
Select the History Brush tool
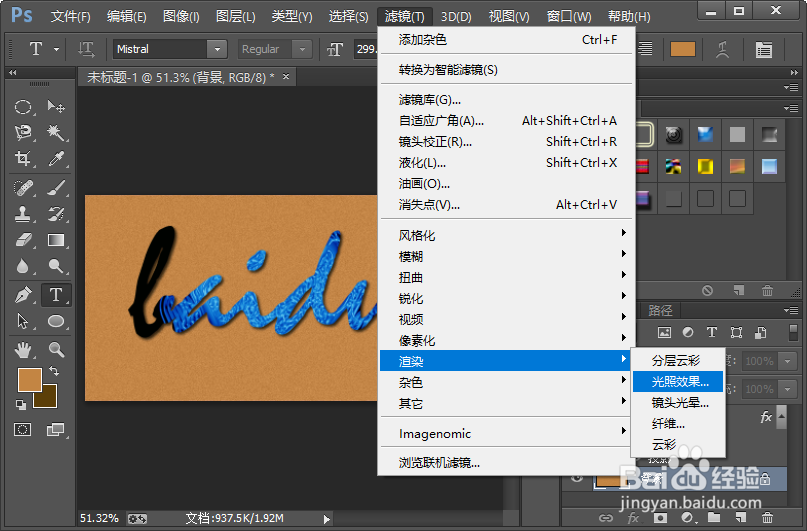point(56,214)
